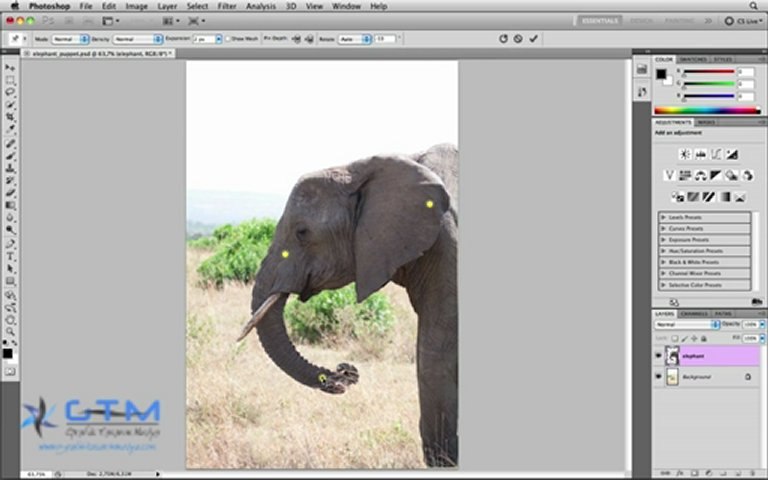Hide the Background layer via eye icon
Screen dimensions: 768x480
(x=658, y=377)
